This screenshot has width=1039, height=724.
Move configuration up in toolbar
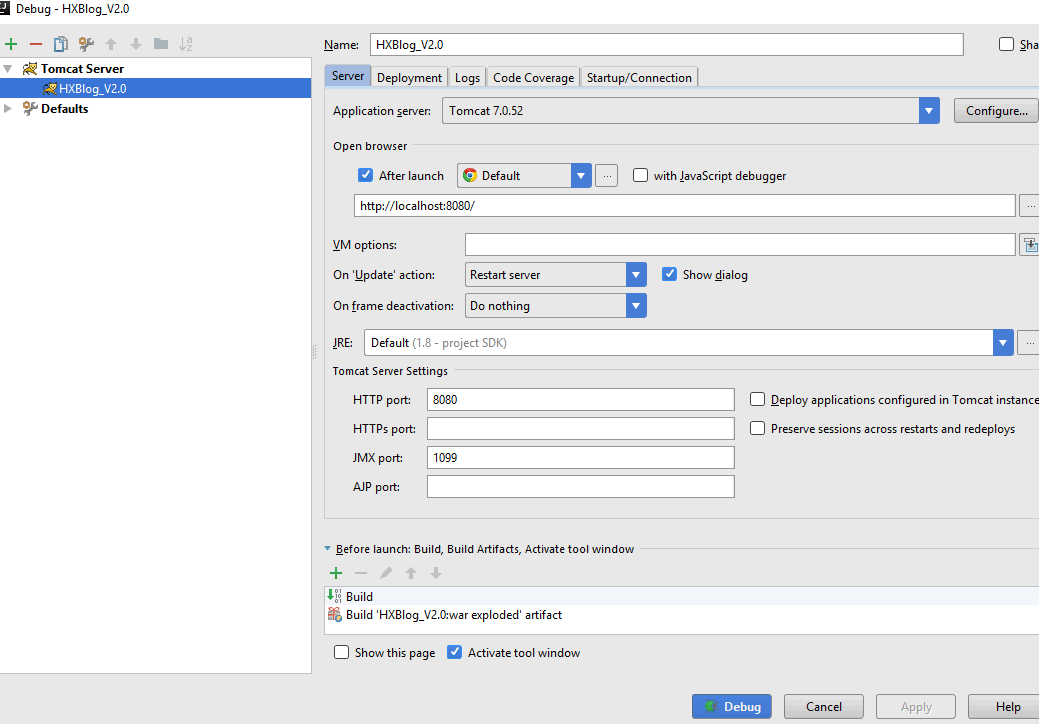point(111,44)
